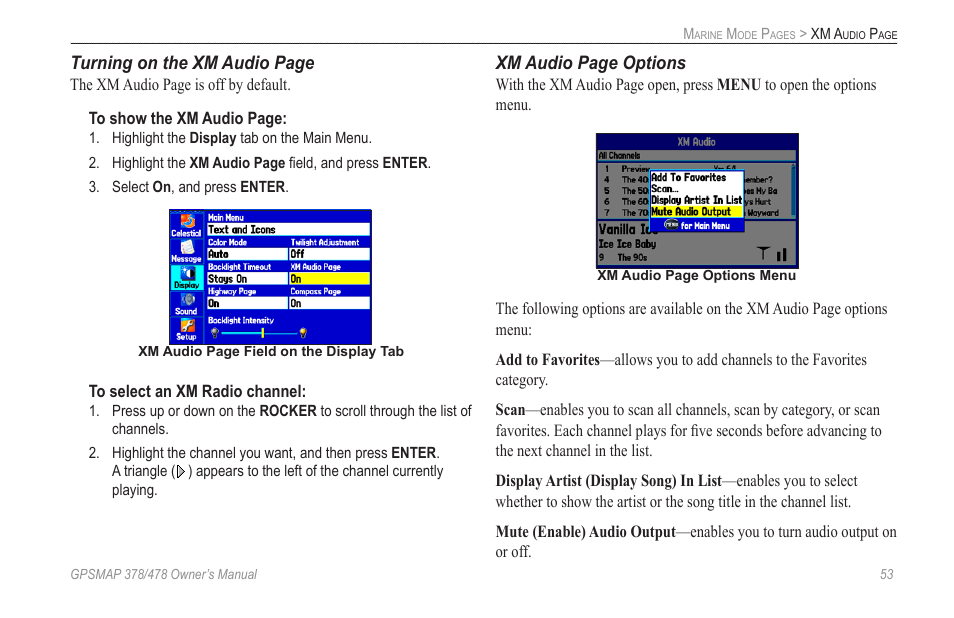Viewport: 954px width, 618px height.
Task: Click the triangle play indicator symbol
Action: click(x=181, y=471)
